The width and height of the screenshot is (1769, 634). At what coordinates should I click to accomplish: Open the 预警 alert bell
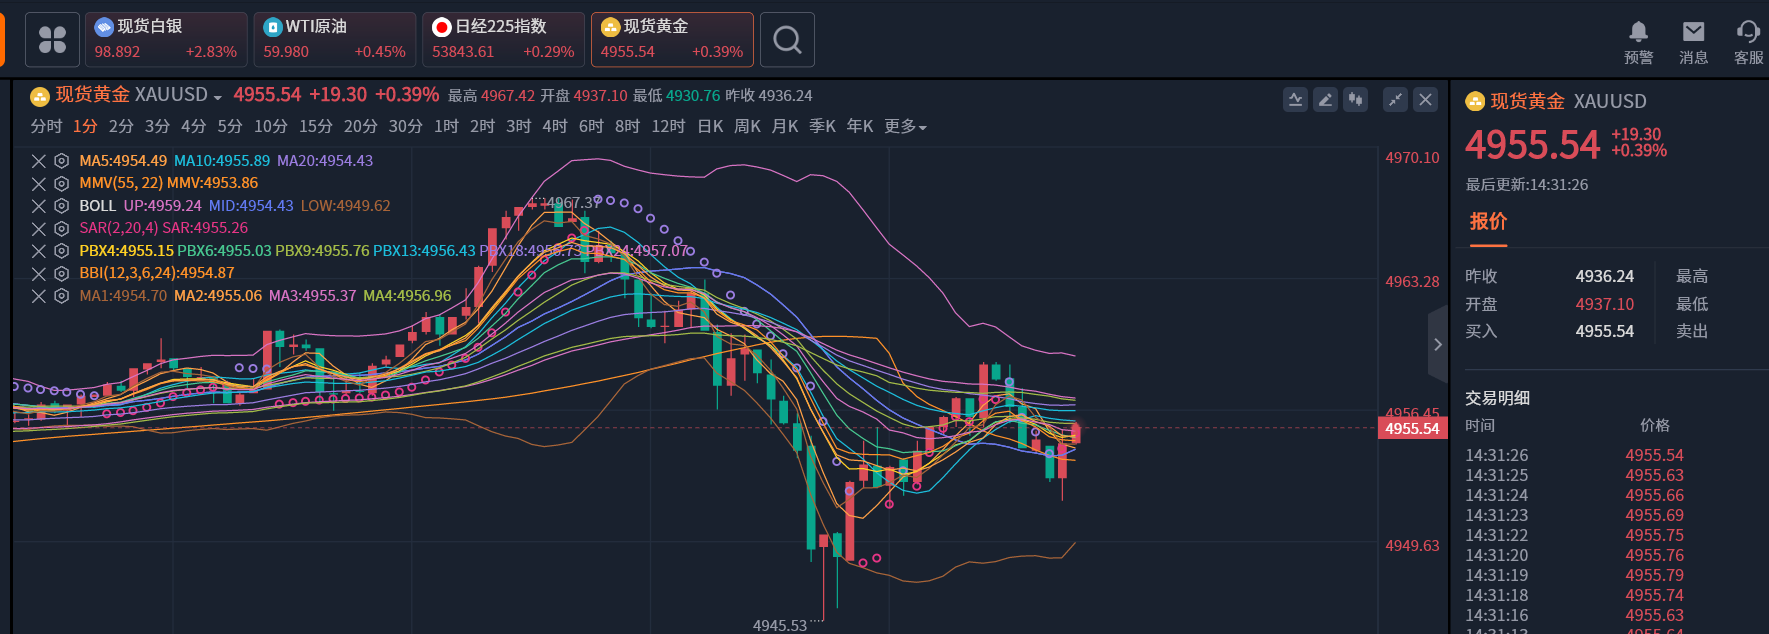point(1638,42)
